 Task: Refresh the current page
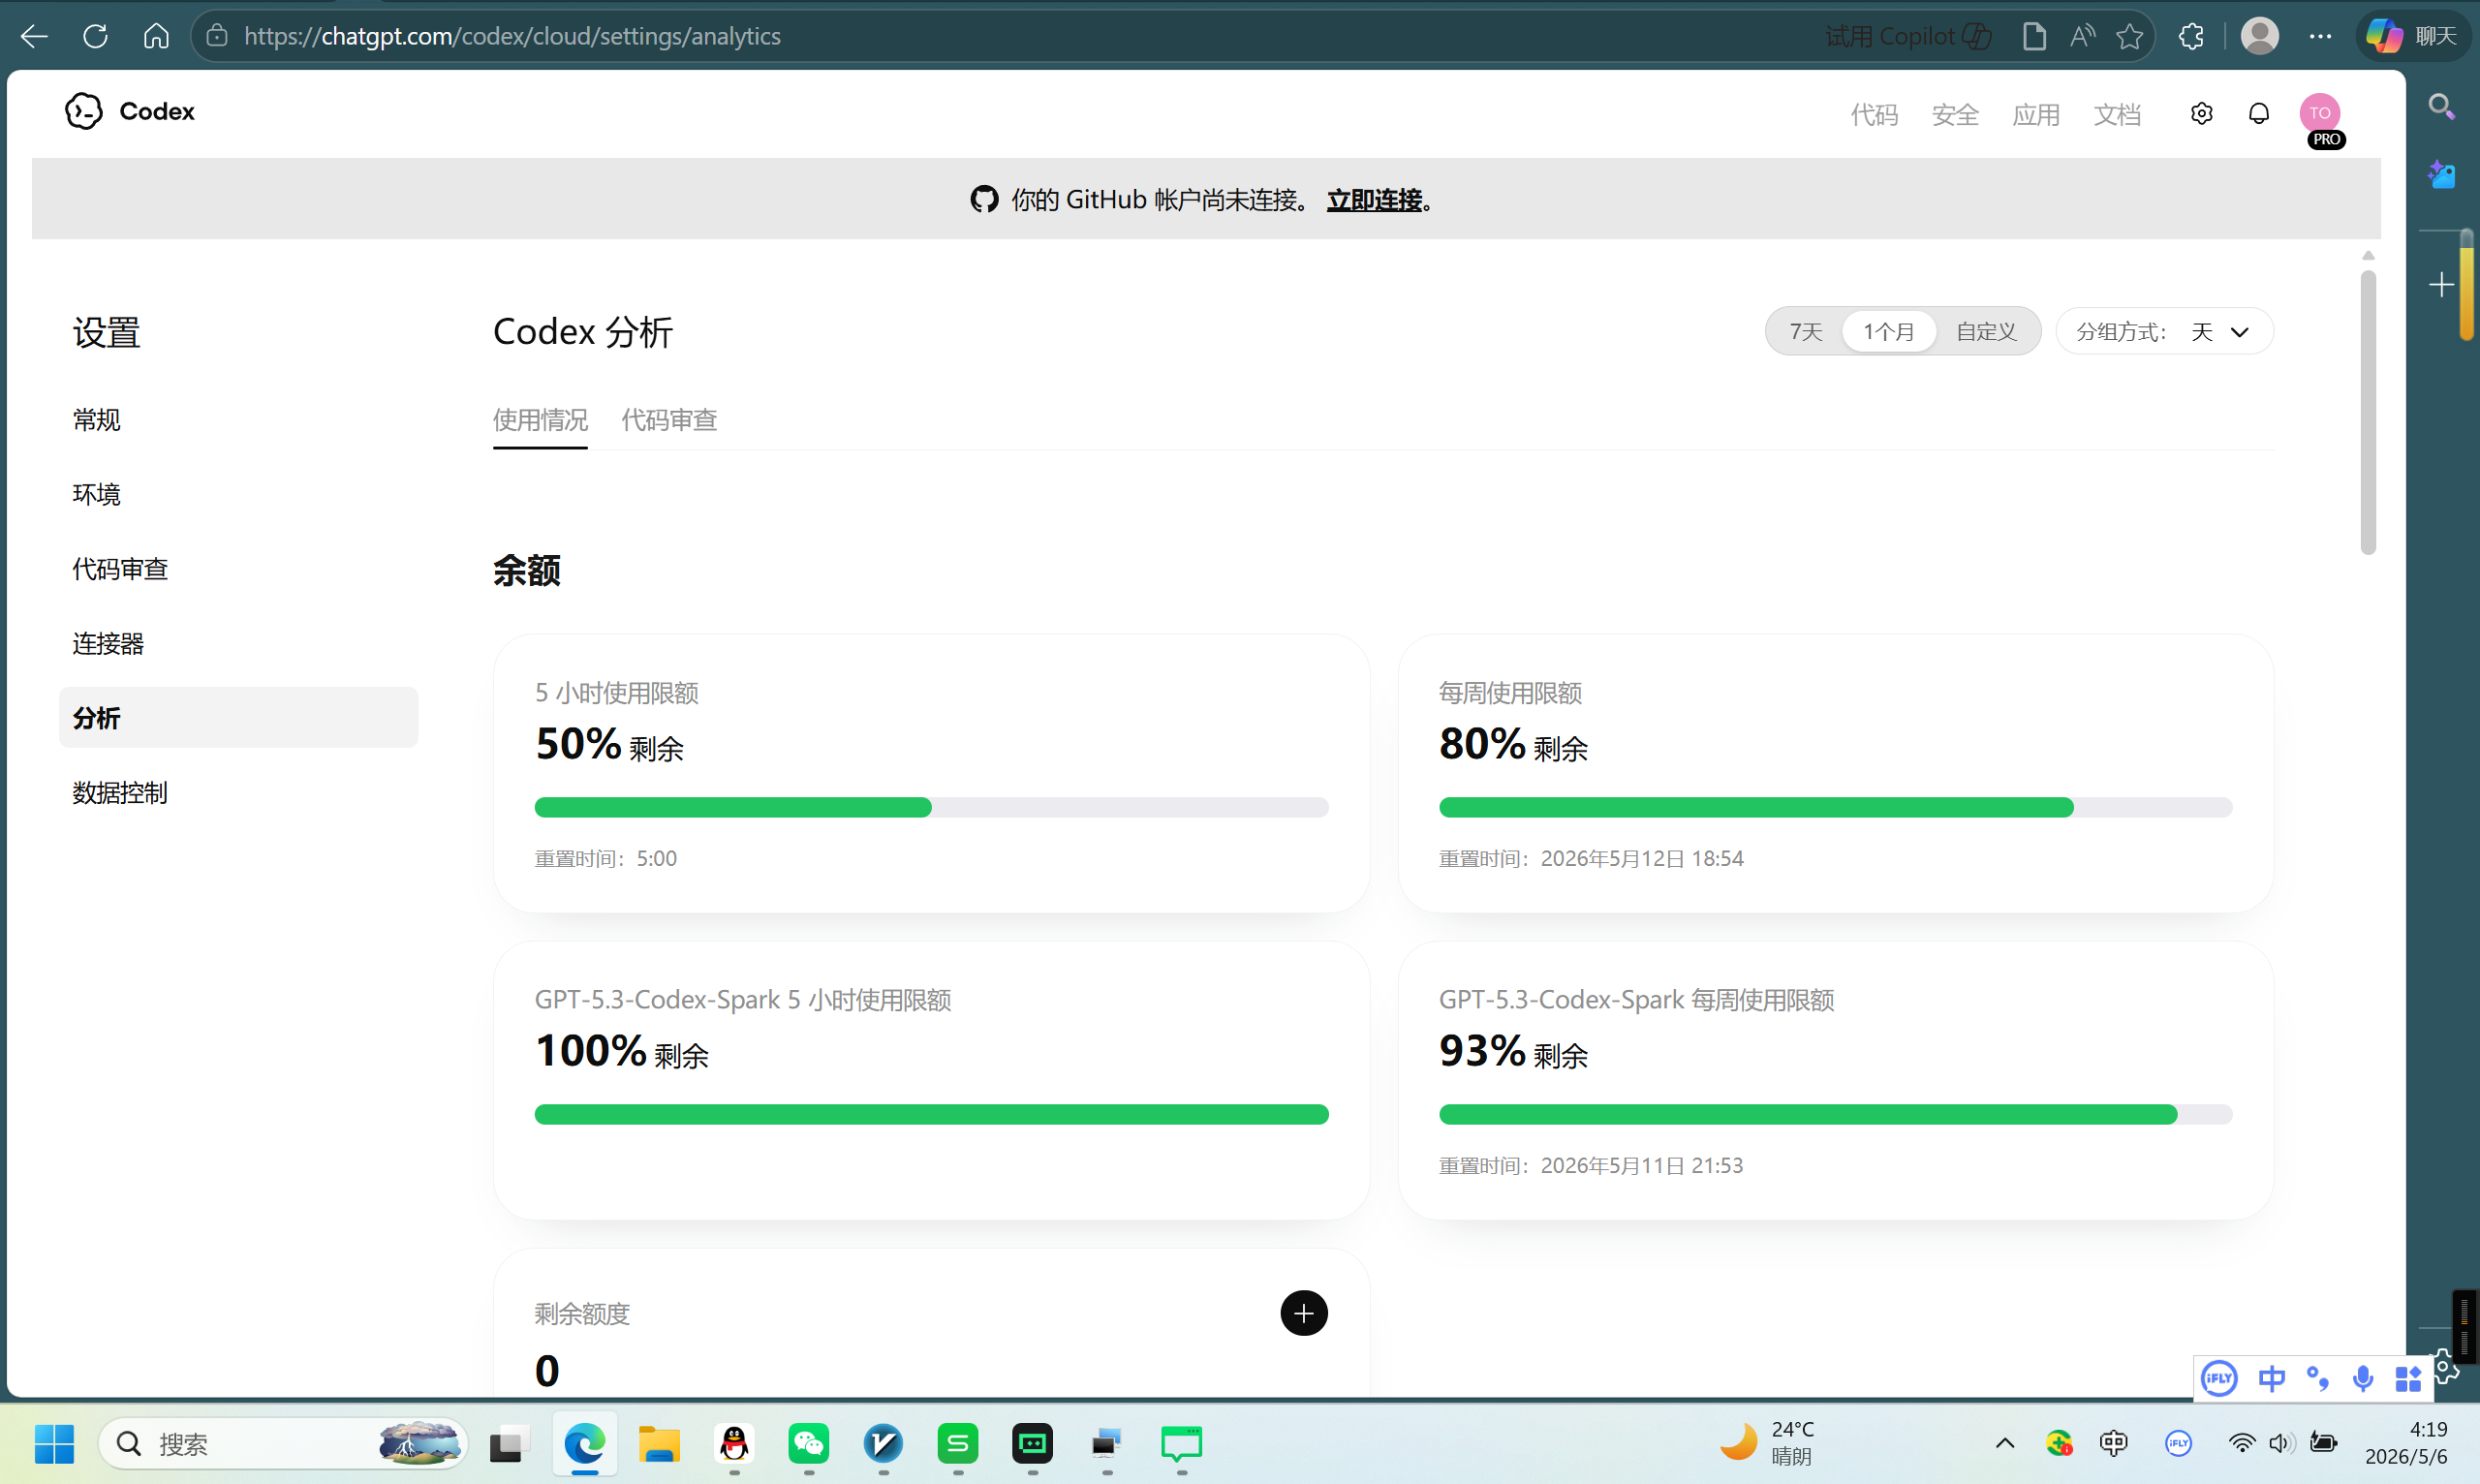(95, 37)
